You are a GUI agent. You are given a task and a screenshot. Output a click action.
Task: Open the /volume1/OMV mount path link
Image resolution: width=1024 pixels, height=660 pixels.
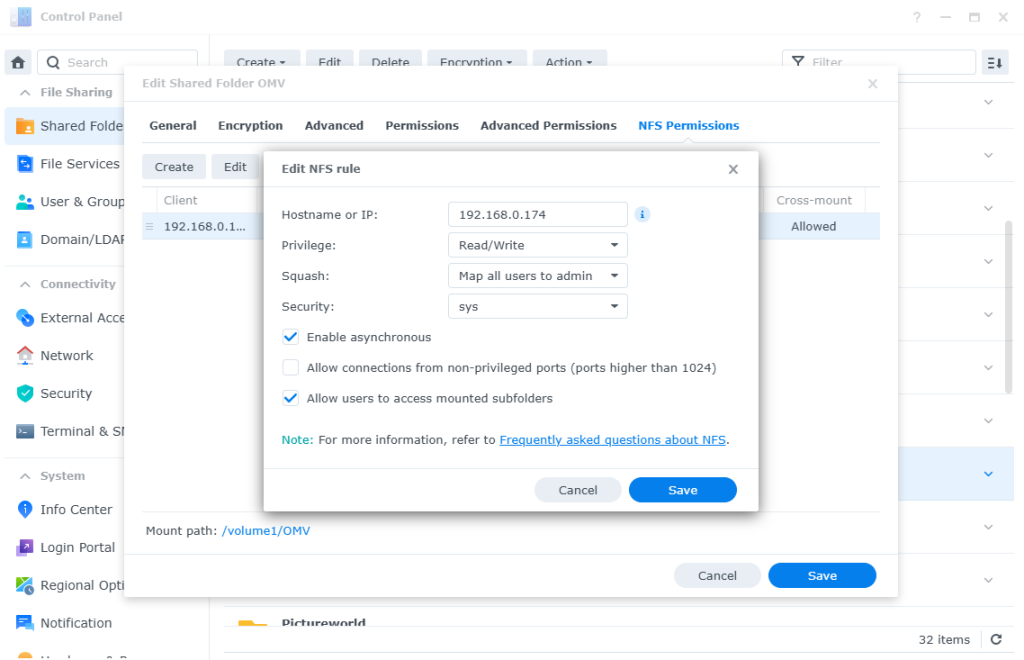266,531
